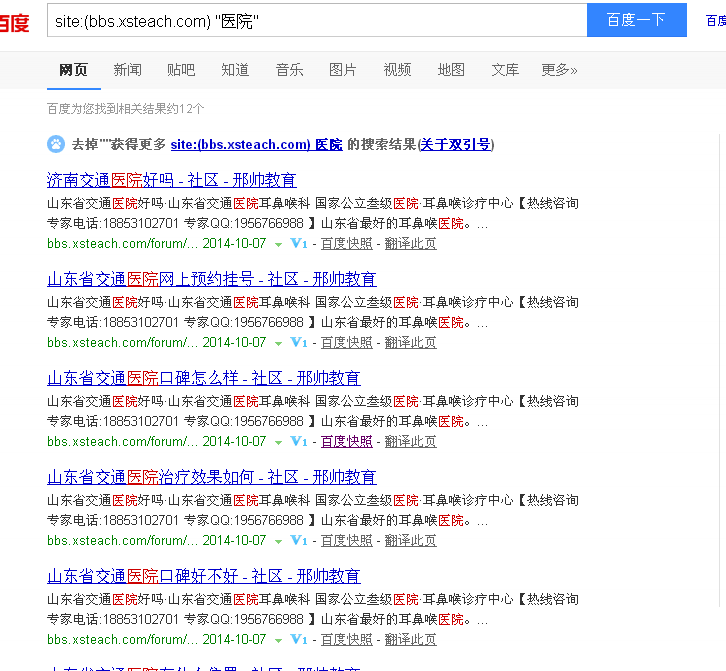Open 翻译此页 for 口碑怎么样 result
The height and width of the screenshot is (671, 726).
tap(411, 442)
